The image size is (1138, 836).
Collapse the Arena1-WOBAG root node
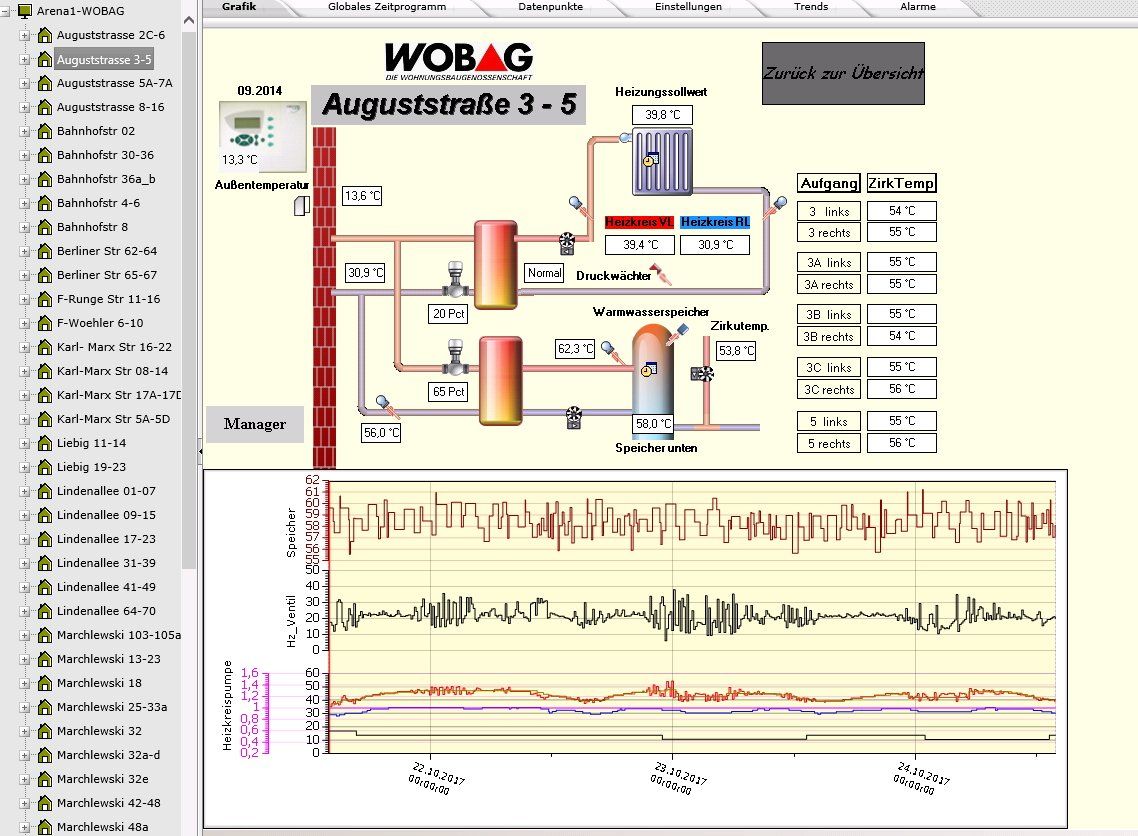pos(6,12)
